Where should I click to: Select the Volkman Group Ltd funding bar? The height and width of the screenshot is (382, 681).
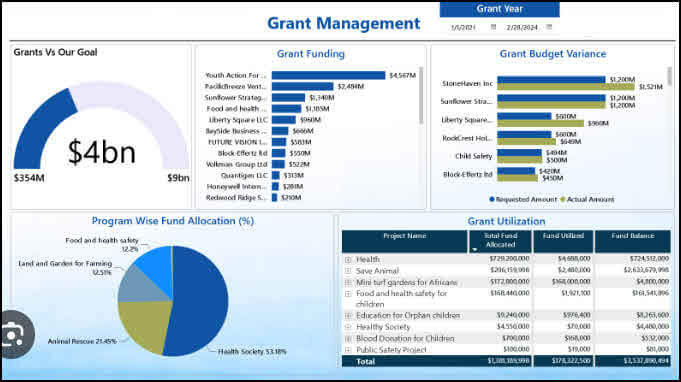pos(278,164)
